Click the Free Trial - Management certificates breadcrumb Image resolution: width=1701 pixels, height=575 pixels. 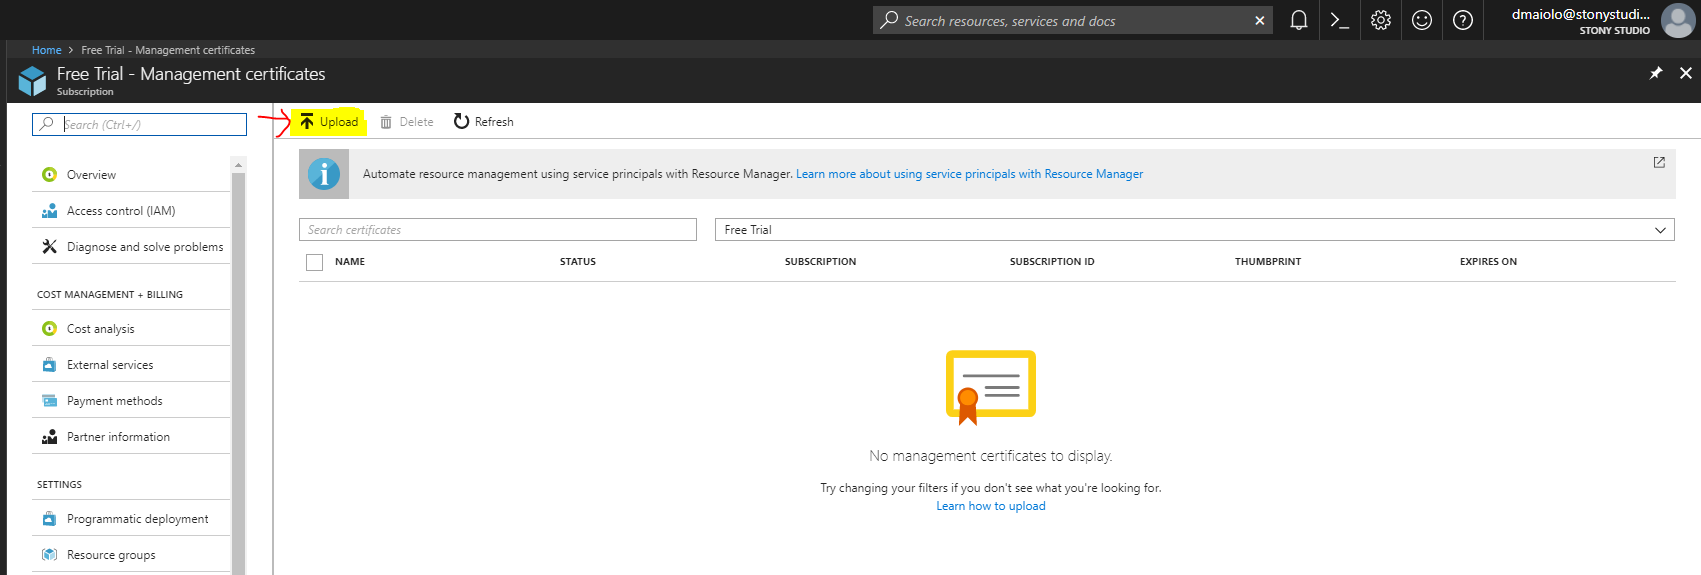168,50
